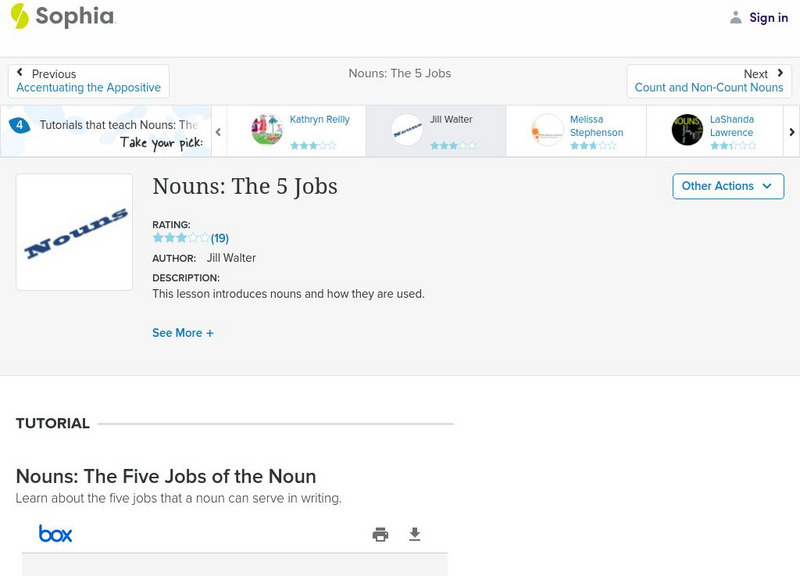Image resolution: width=800 pixels, height=576 pixels.
Task: Open the tutorial count badge showing 4
Action: point(18,124)
